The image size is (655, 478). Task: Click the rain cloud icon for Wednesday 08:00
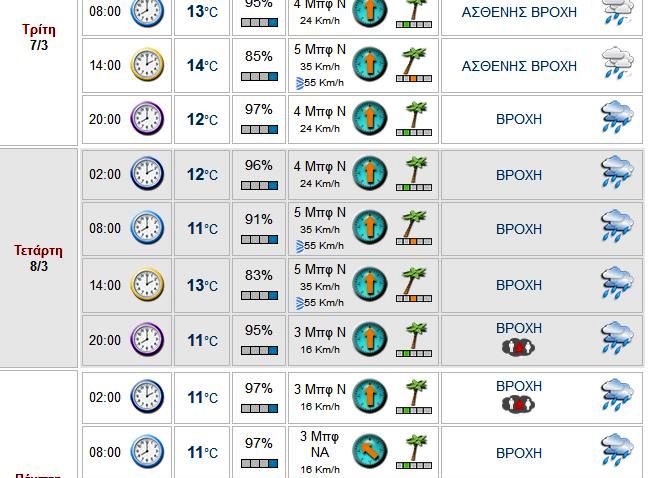click(x=617, y=229)
